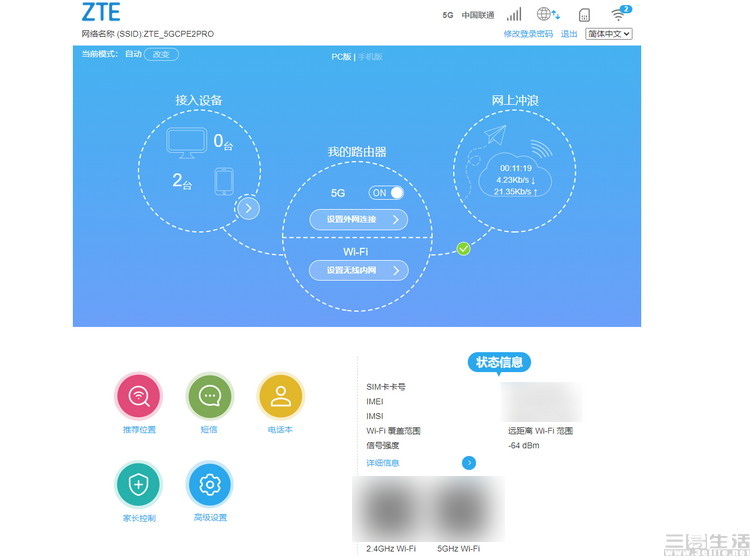Click the 当前模式 label
This screenshot has width=750, height=557.
(99, 54)
